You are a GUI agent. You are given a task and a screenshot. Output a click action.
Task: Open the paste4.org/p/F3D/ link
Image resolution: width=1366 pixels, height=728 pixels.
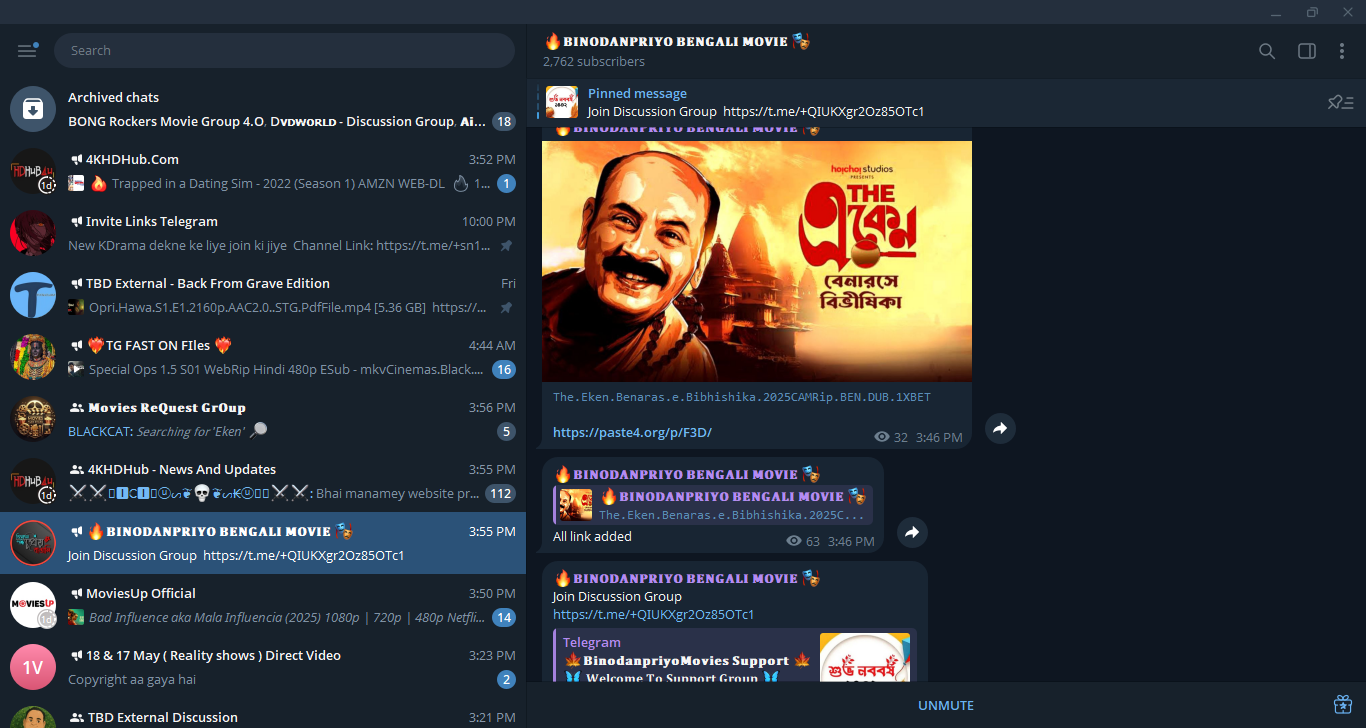click(632, 433)
